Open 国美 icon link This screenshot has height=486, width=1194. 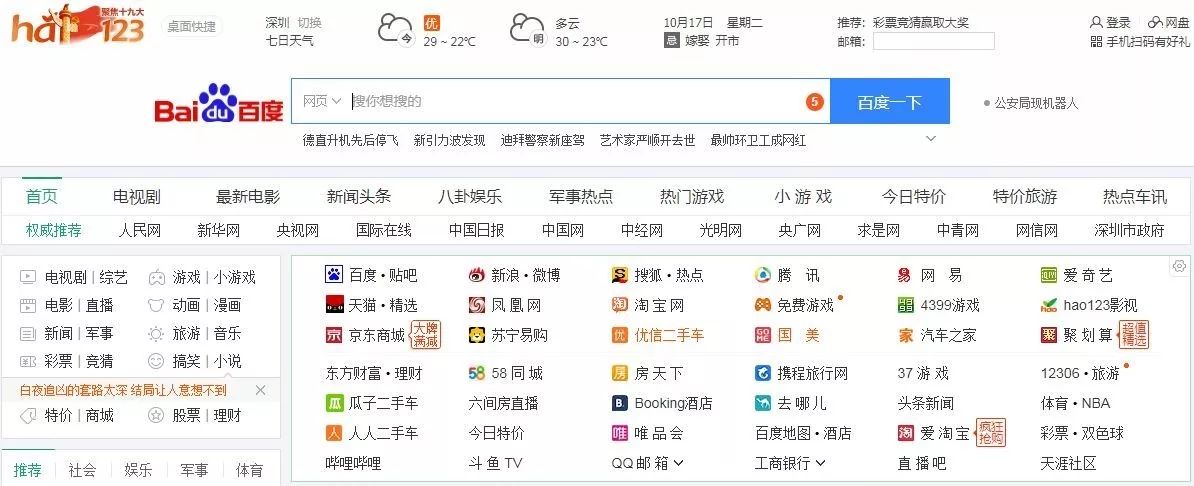(x=763, y=335)
